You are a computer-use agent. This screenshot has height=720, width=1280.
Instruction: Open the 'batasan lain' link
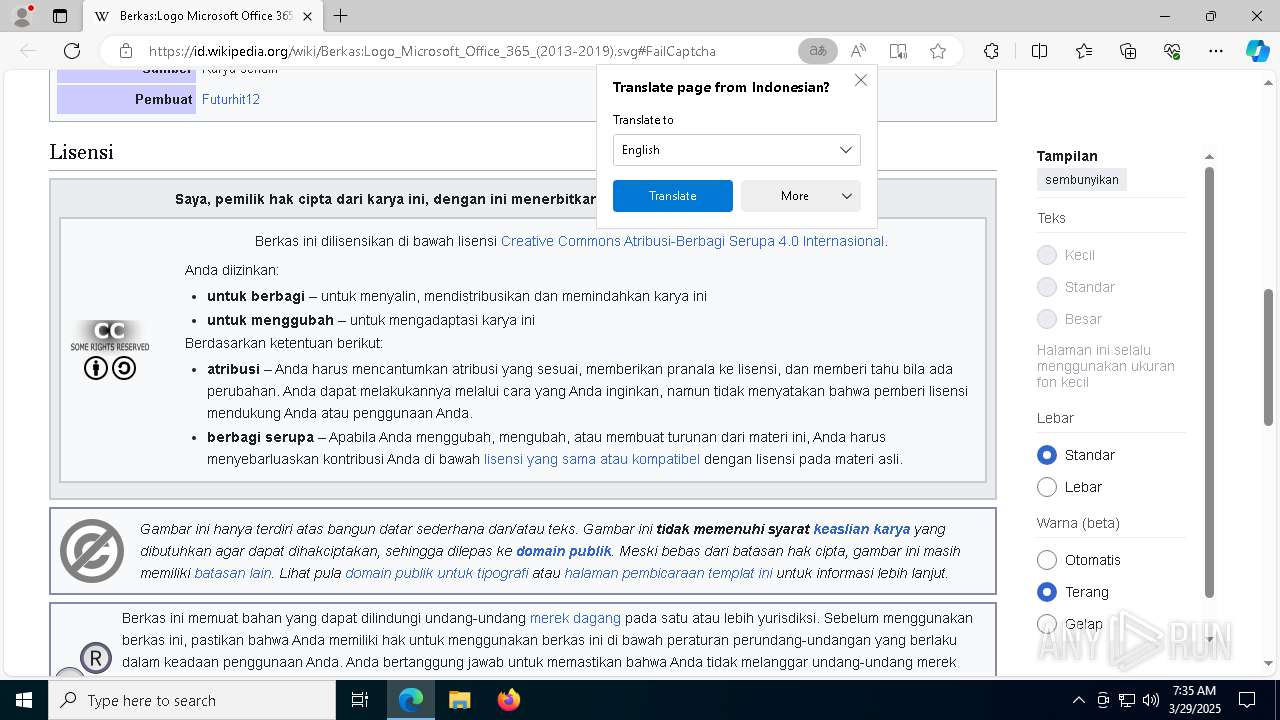click(x=233, y=573)
